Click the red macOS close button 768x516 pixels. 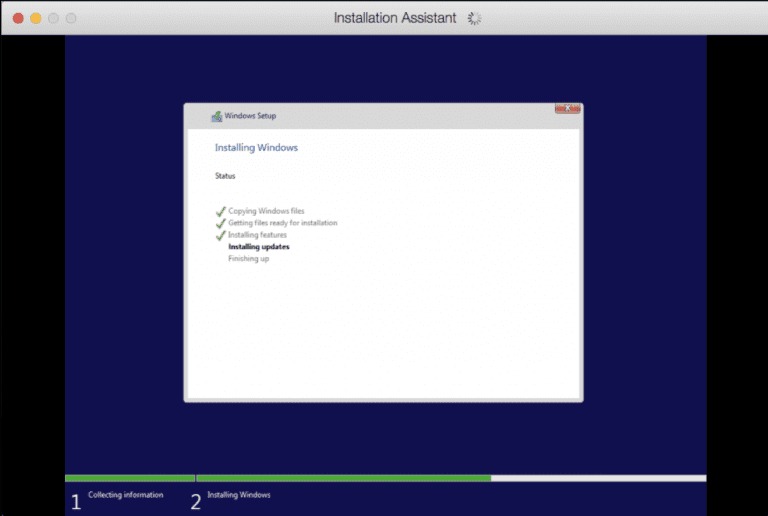[18, 18]
